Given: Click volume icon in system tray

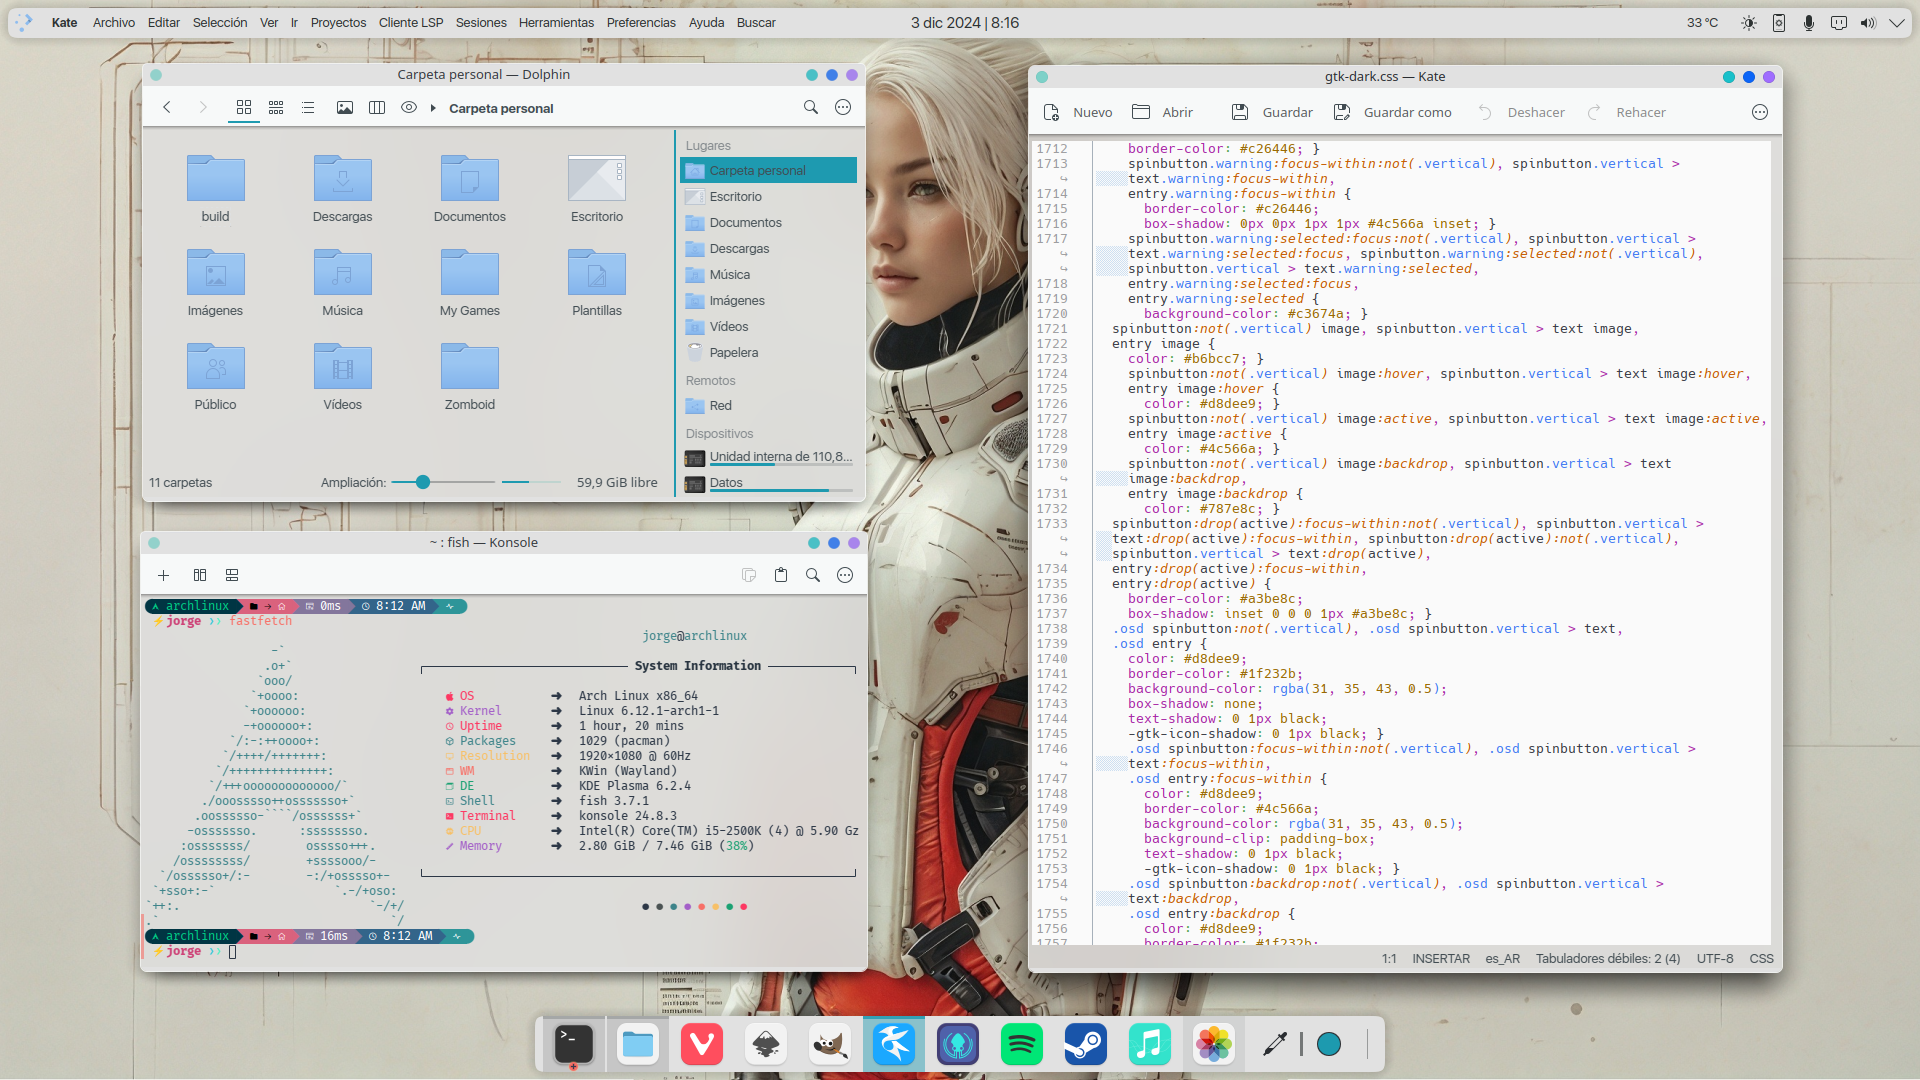Looking at the screenshot, I should coord(1868,22).
